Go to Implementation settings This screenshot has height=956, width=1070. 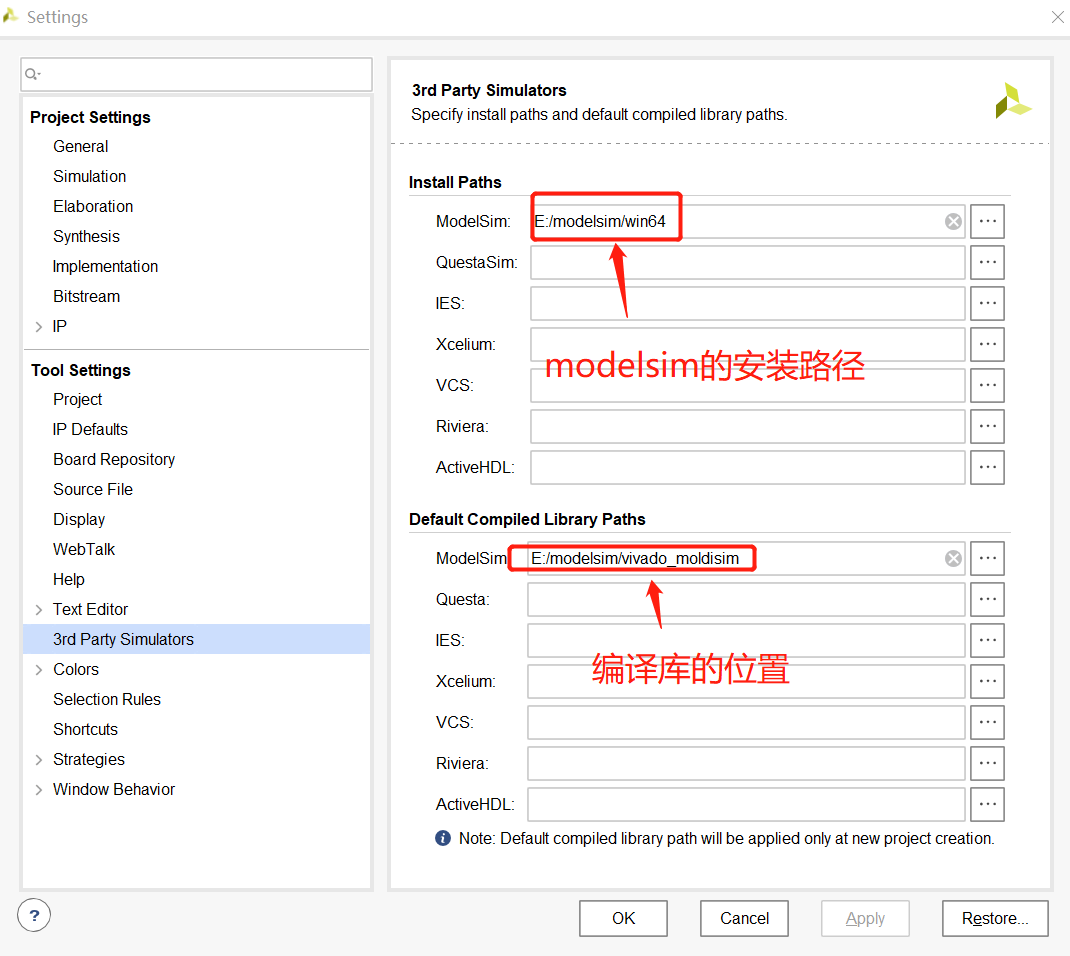(105, 267)
